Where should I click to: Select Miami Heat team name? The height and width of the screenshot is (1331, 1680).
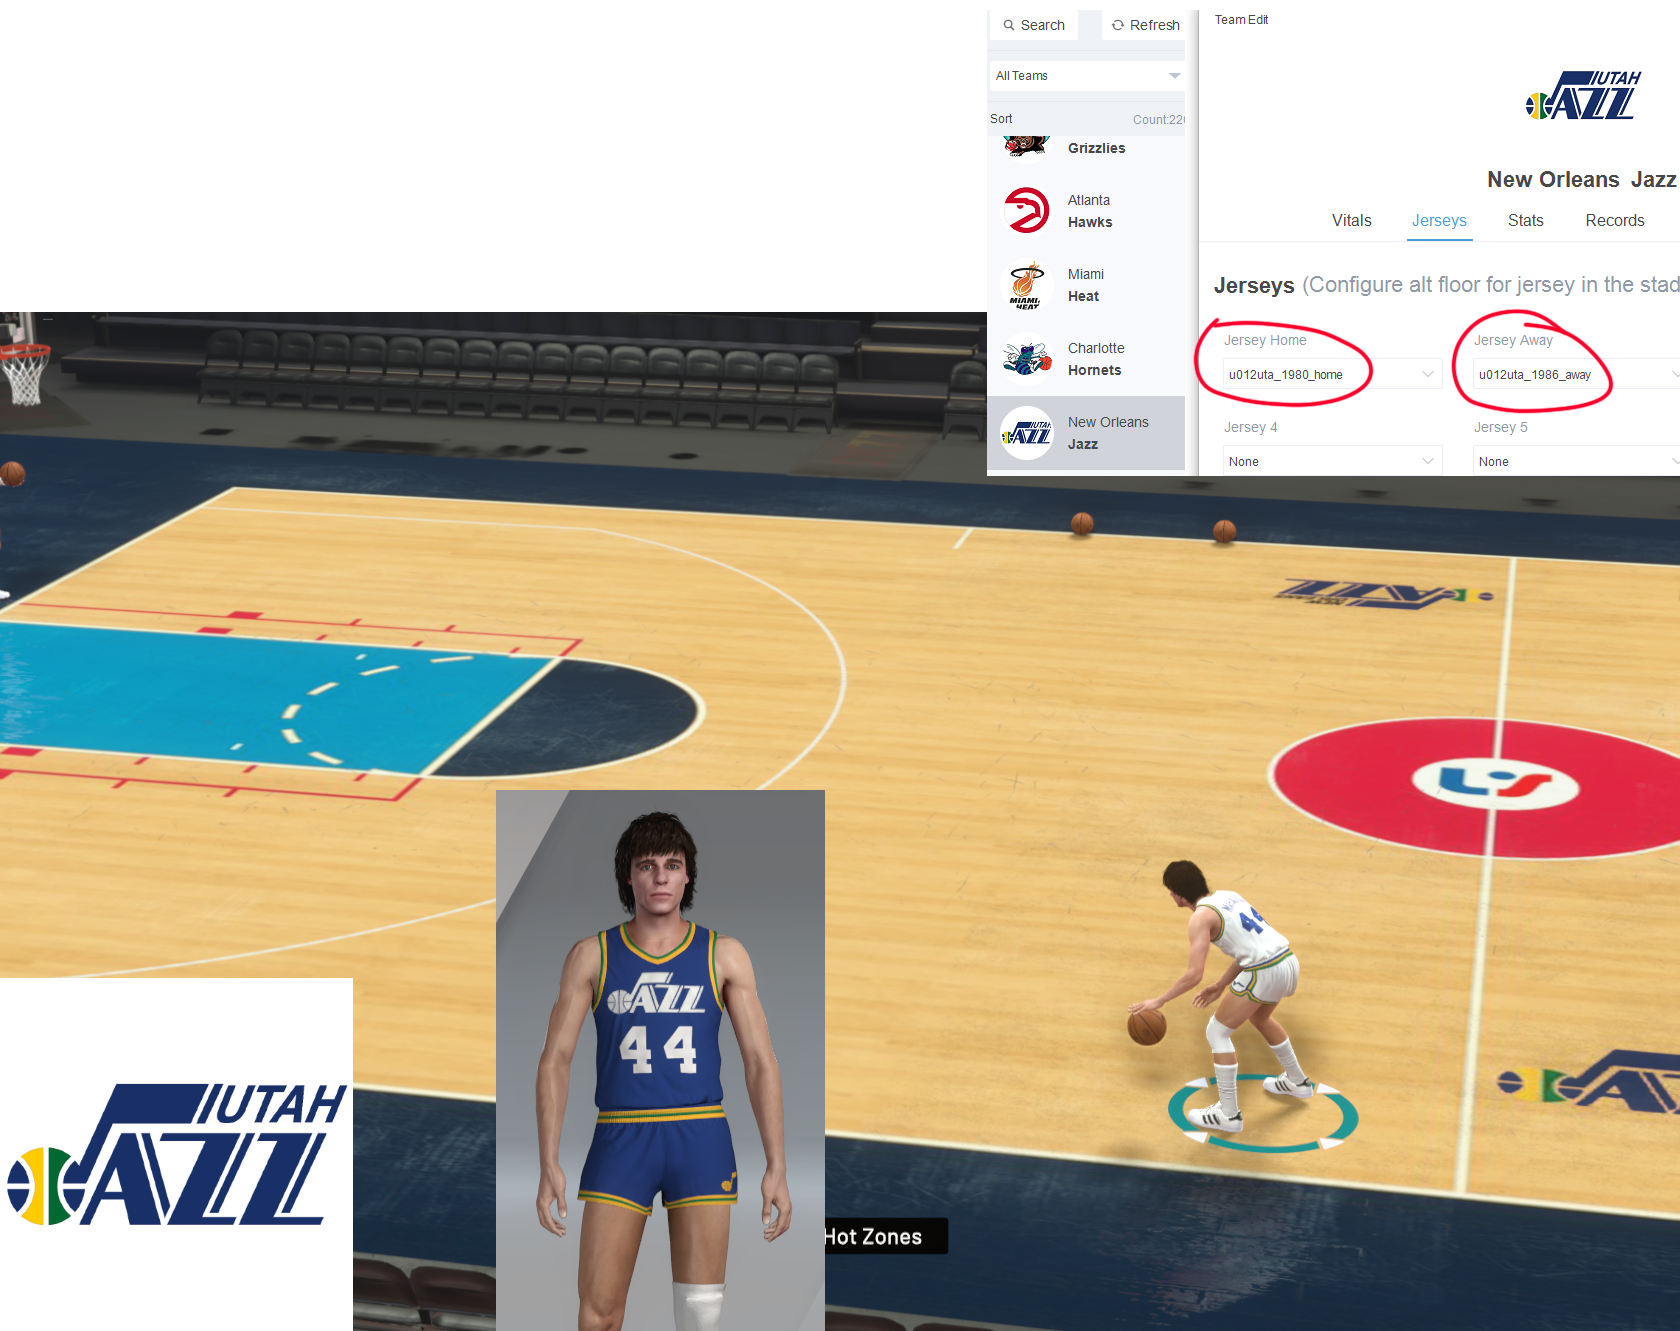coord(1086,285)
